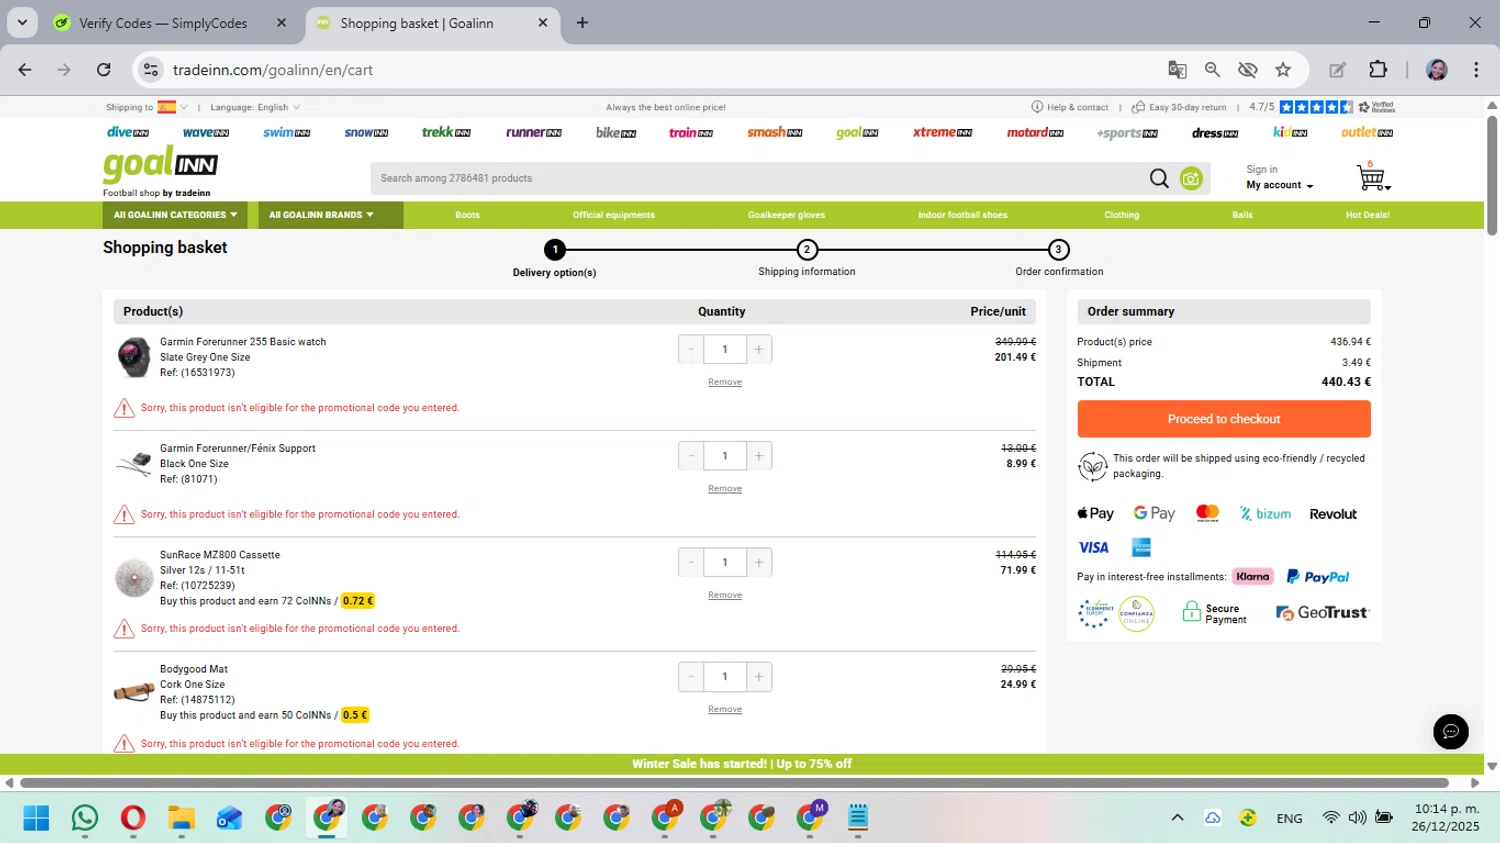Image resolution: width=1500 pixels, height=843 pixels.
Task: Open the Clothing menu item
Action: [1121, 215]
